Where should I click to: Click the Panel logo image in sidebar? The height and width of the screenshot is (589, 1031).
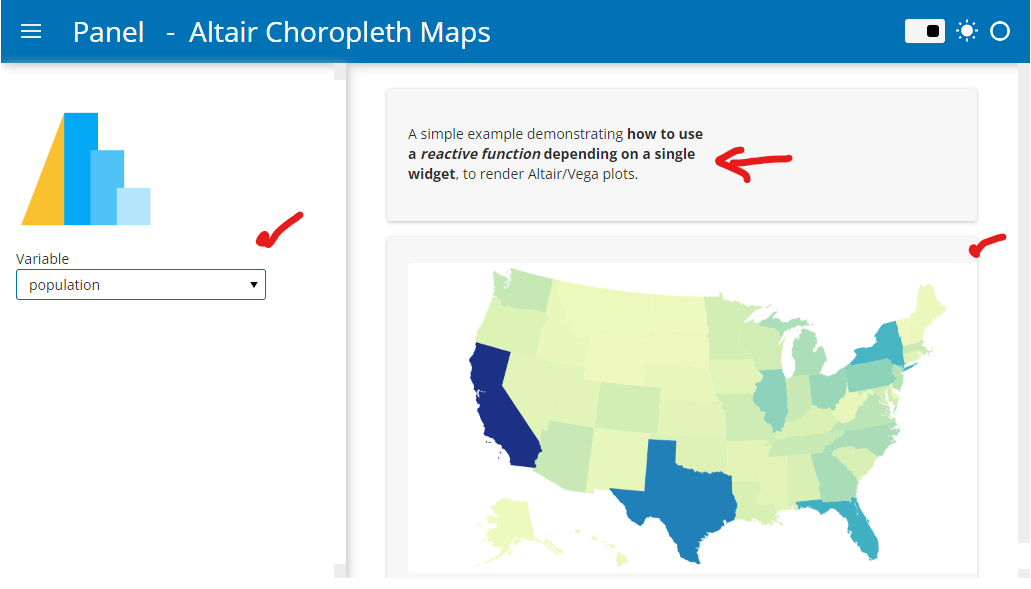click(x=85, y=168)
